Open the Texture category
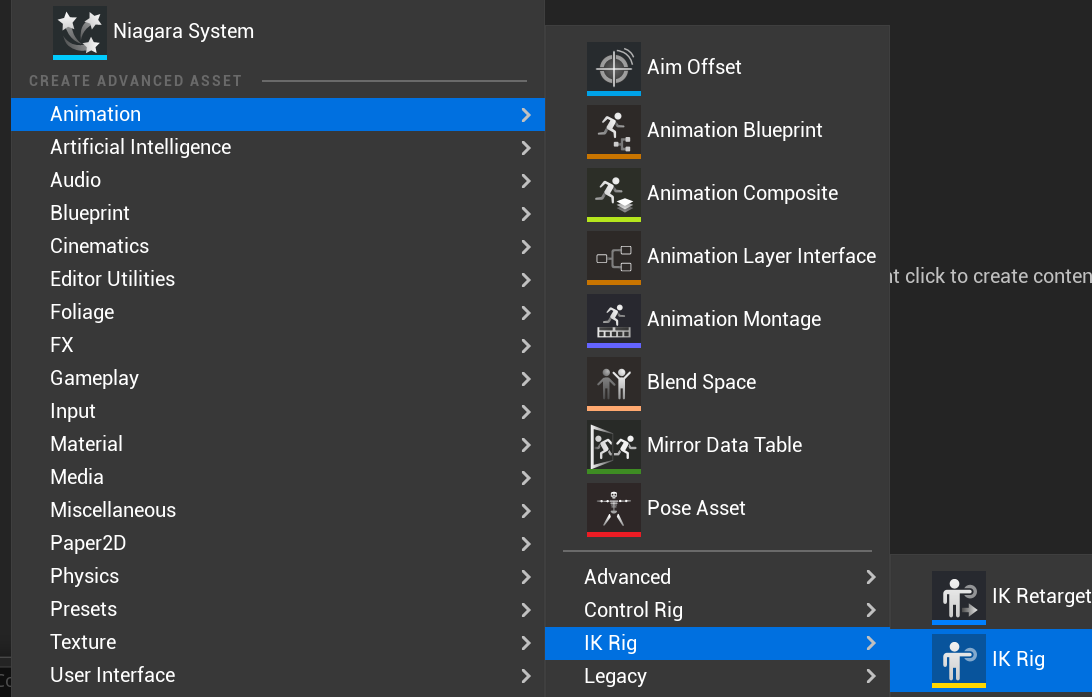The image size is (1092, 697). tap(278, 642)
